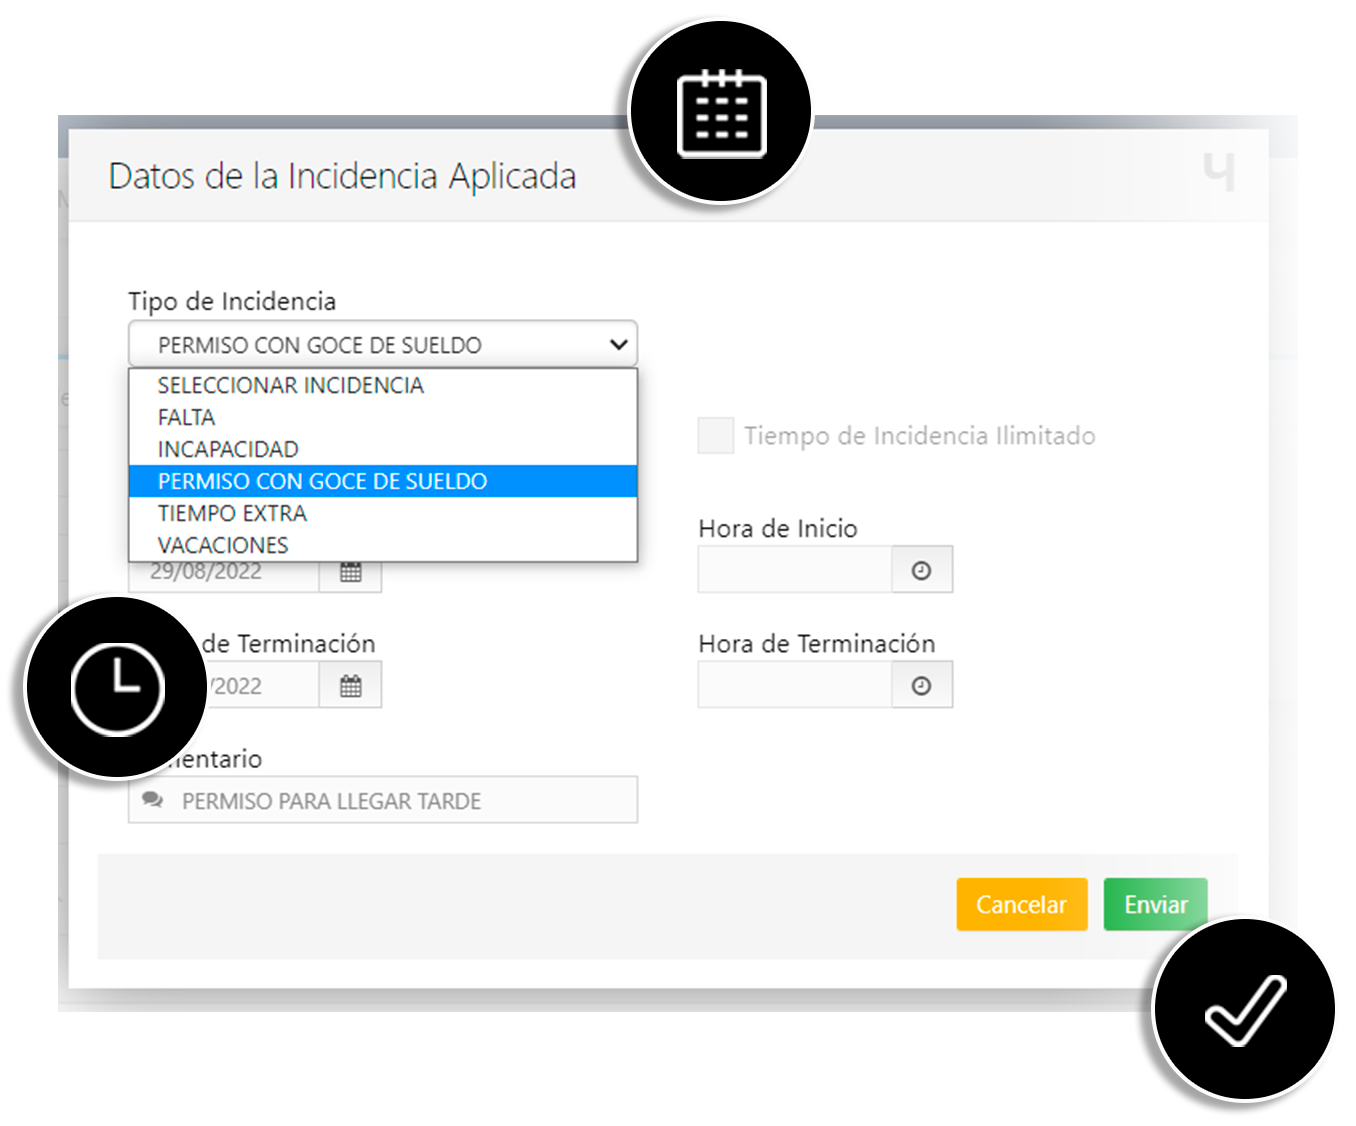The width and height of the screenshot is (1356, 1126).
Task: Open the Tipo de Incidencia dropdown
Action: coord(617,344)
